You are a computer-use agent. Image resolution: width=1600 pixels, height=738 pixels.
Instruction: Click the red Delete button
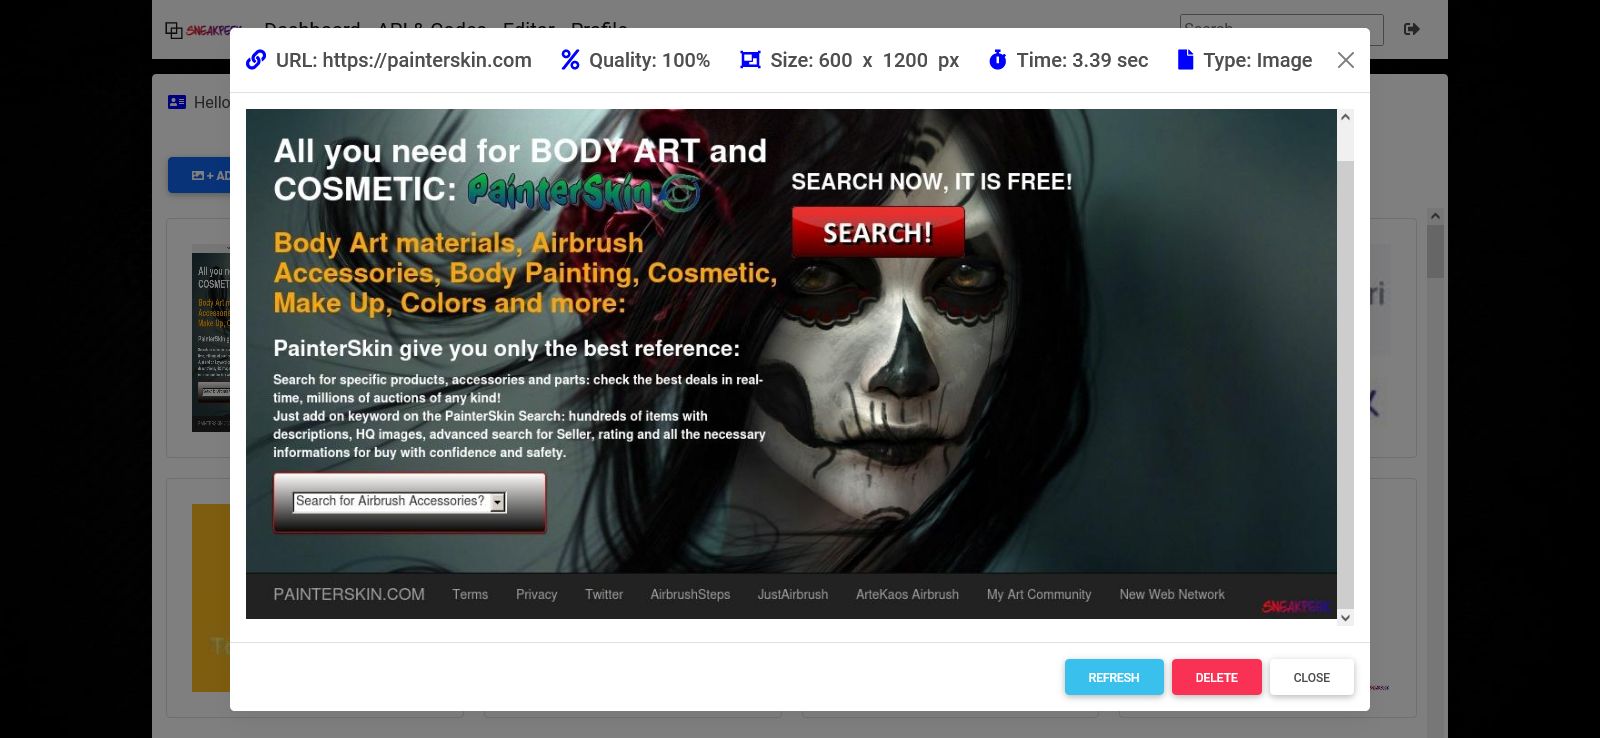pyautogui.click(x=1217, y=677)
